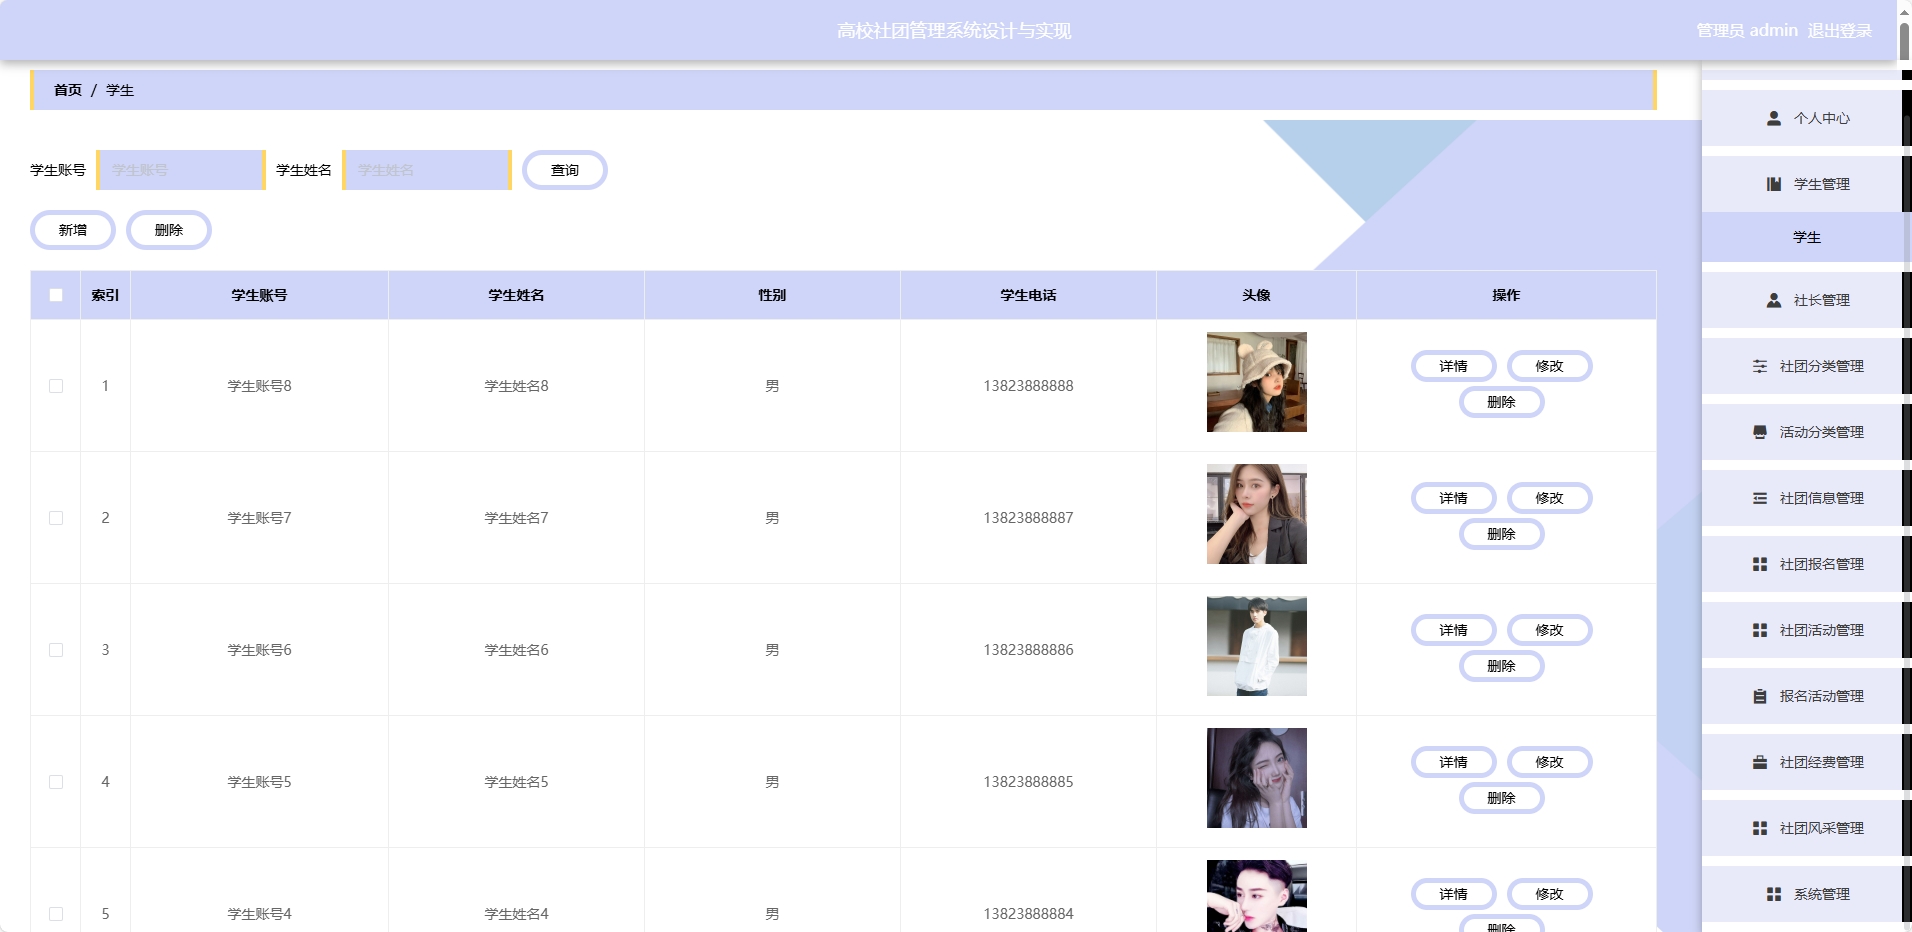Click 详情 for 学生账号4
This screenshot has height=932, width=1912.
[x=1453, y=894]
